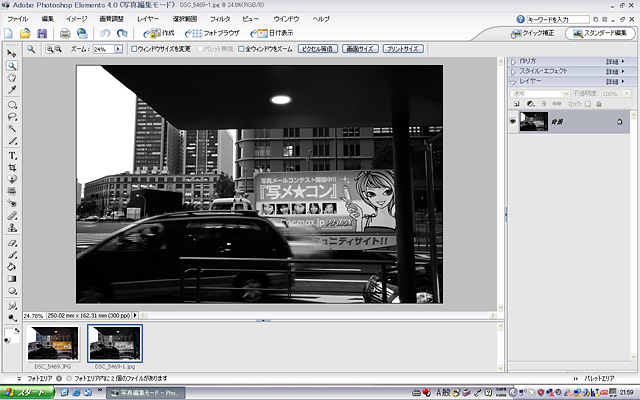Select the Eraser tool
This screenshot has height=400, width=640.
click(x=12, y=243)
